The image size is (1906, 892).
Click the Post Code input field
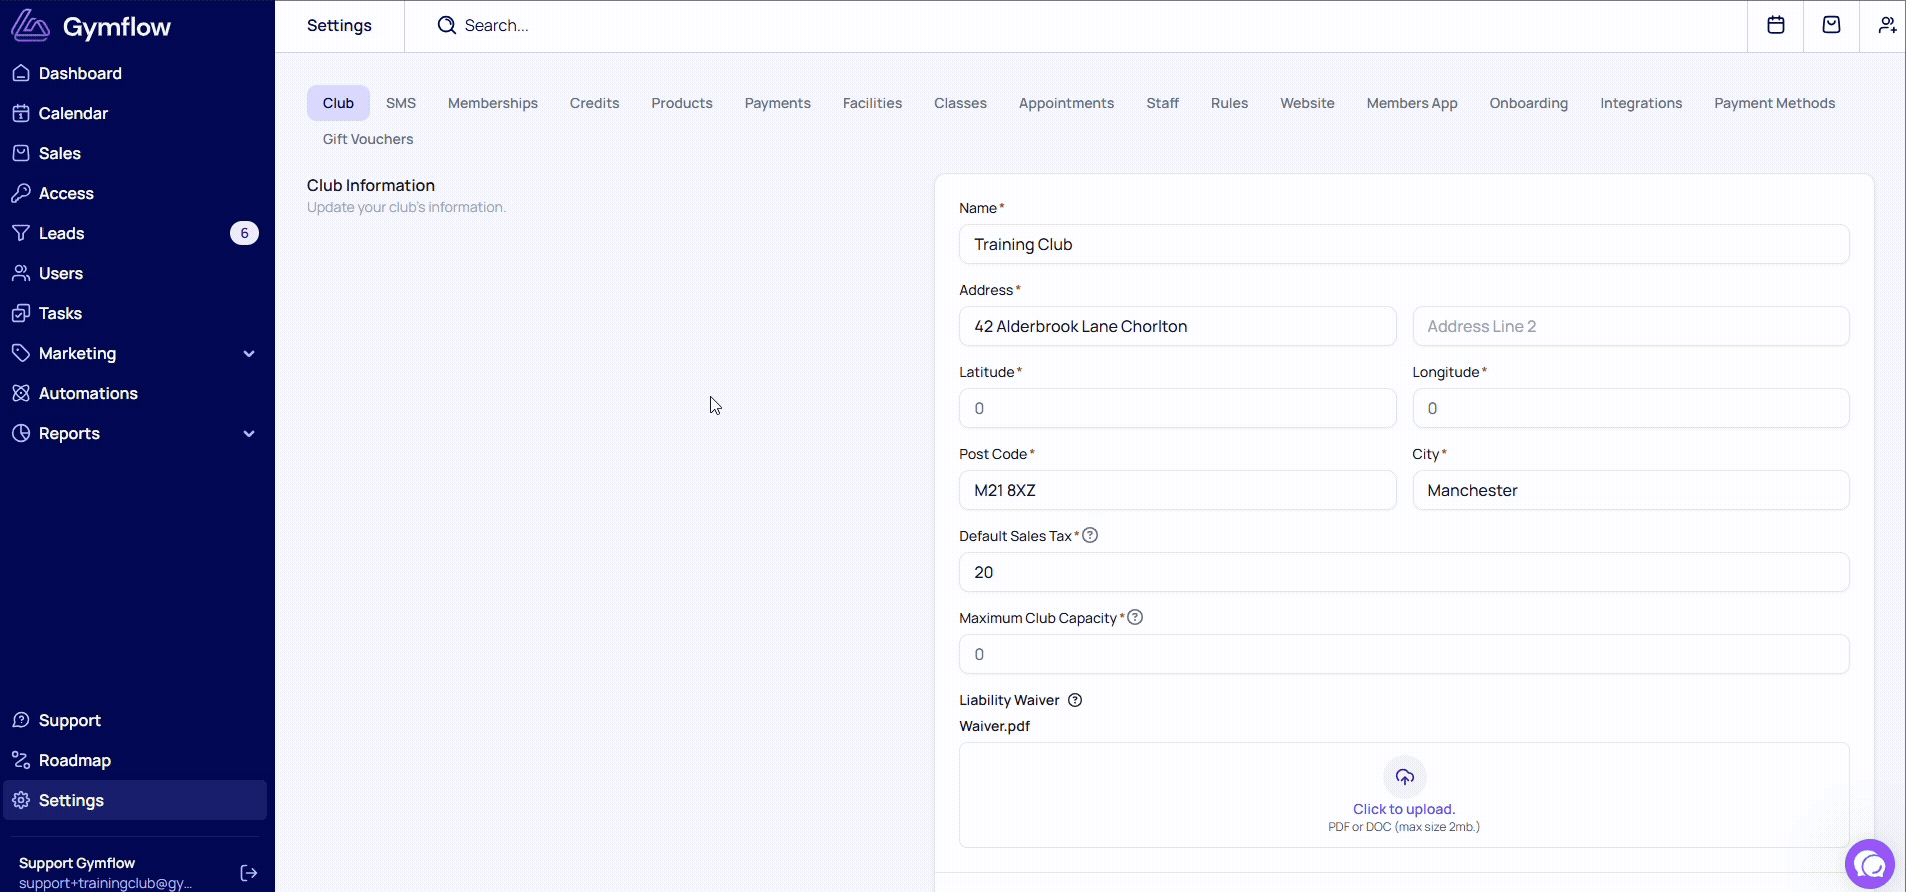(x=1177, y=490)
